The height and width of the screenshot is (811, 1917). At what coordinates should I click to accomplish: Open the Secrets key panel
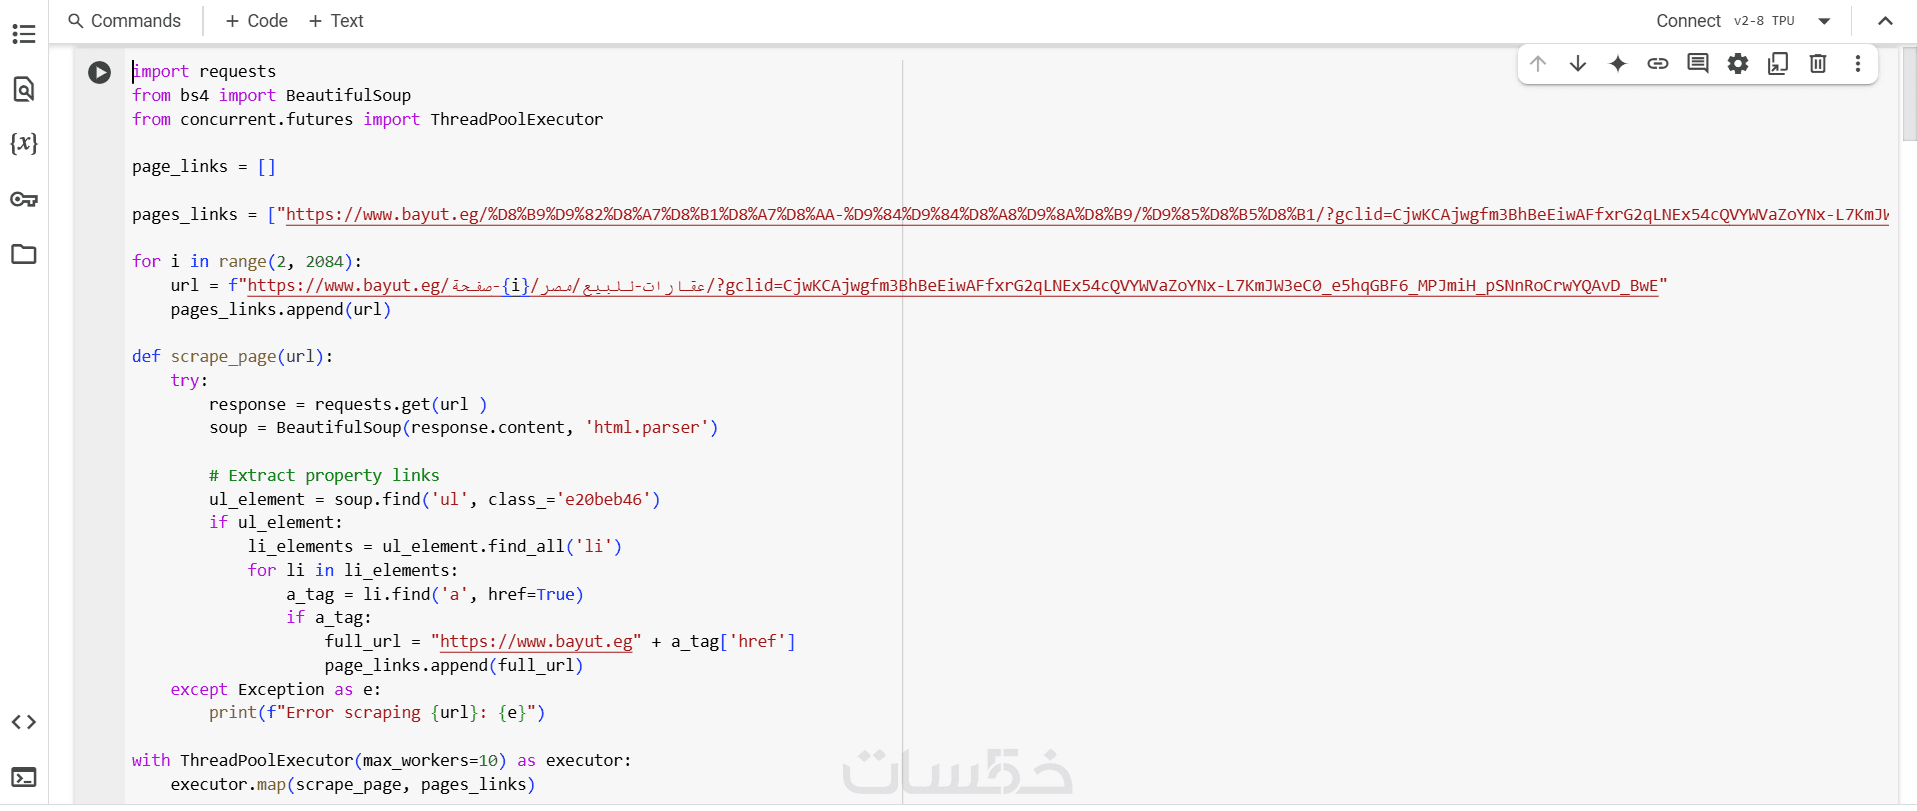24,199
